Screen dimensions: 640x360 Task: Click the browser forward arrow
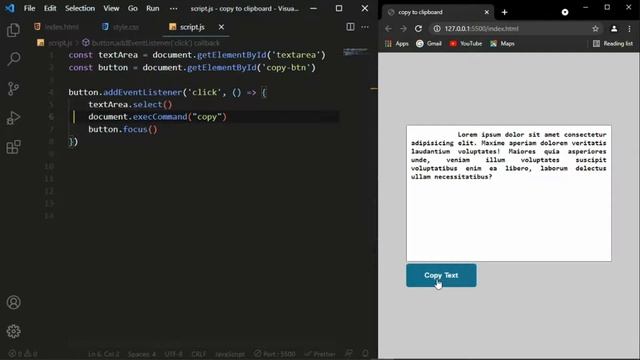(x=403, y=29)
